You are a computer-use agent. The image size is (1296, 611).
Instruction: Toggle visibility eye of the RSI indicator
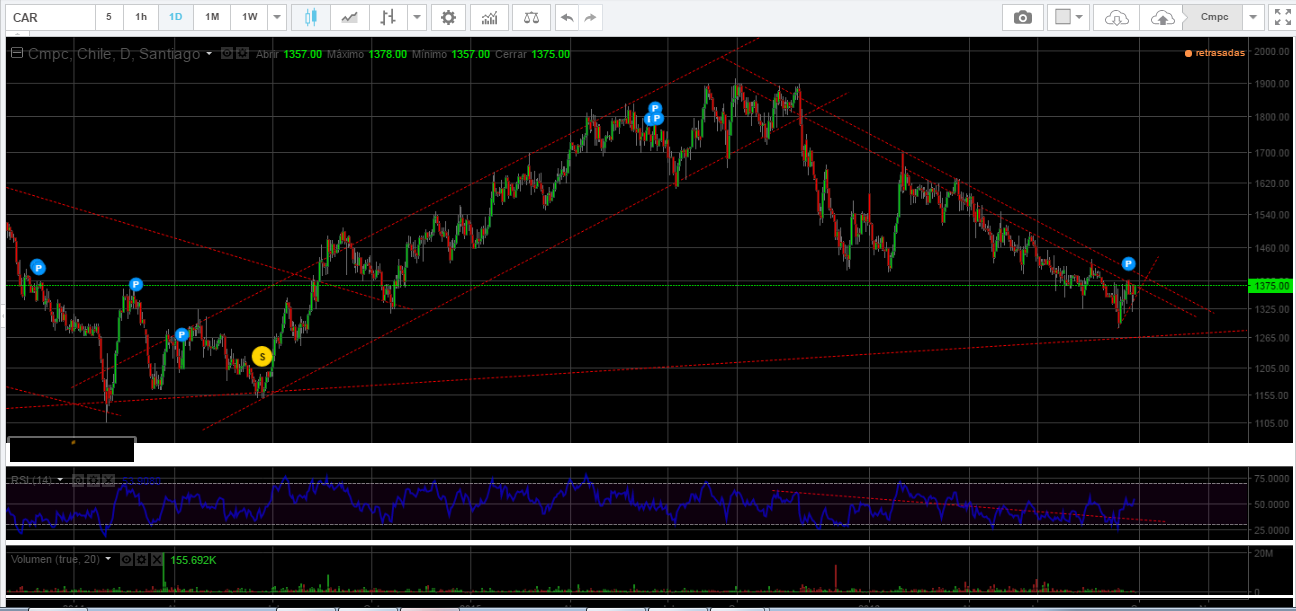pyautogui.click(x=77, y=480)
